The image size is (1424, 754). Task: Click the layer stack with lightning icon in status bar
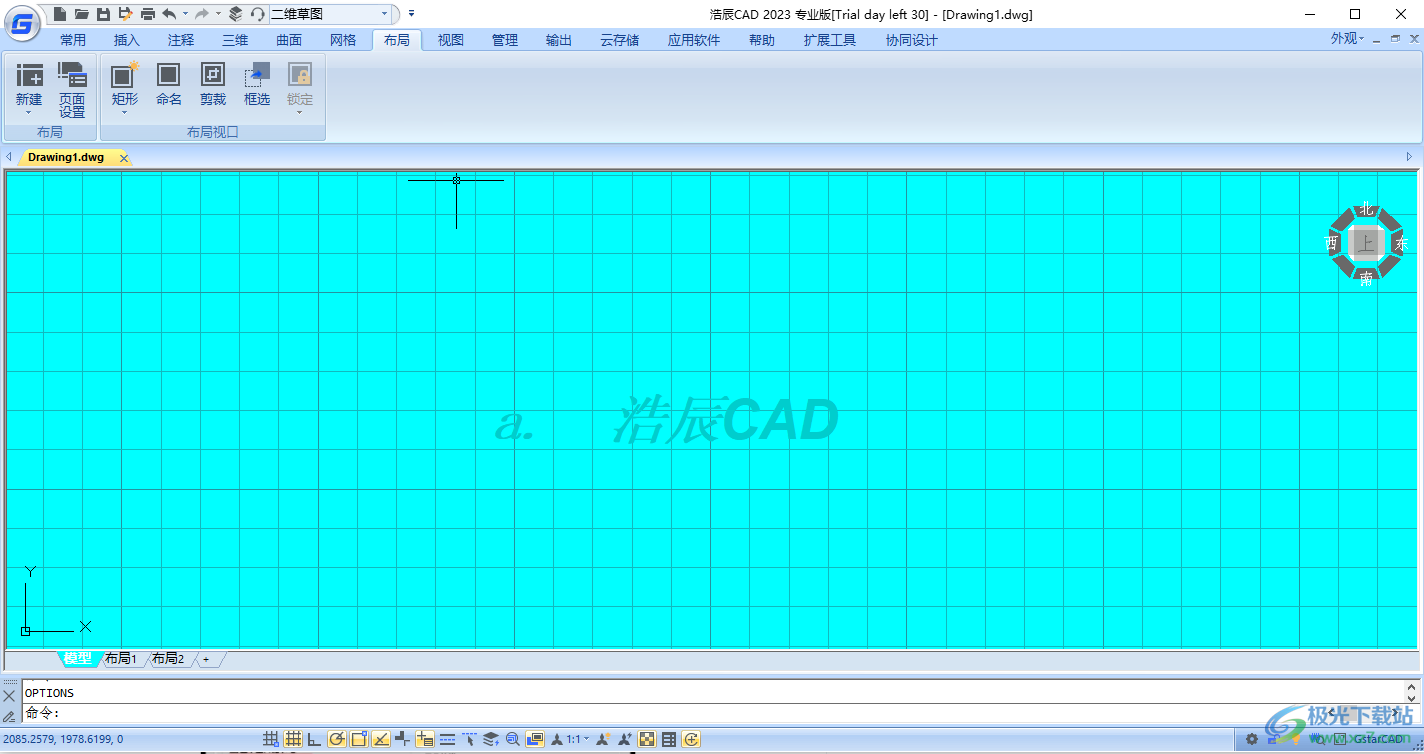click(x=491, y=740)
